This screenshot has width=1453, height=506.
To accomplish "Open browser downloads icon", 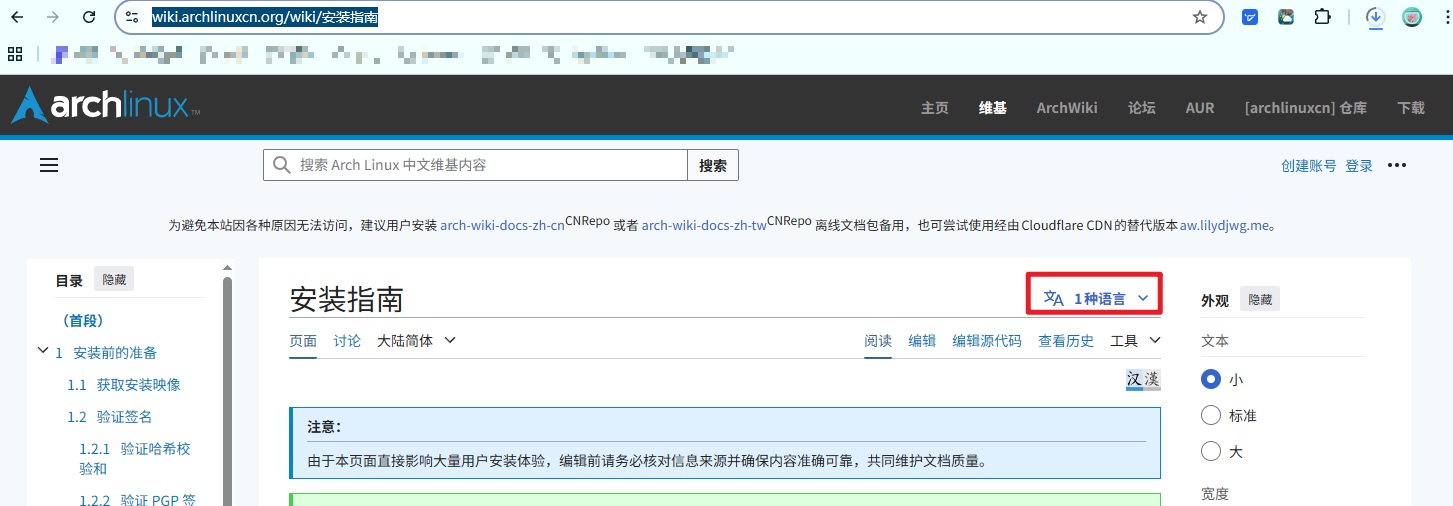I will pyautogui.click(x=1376, y=17).
